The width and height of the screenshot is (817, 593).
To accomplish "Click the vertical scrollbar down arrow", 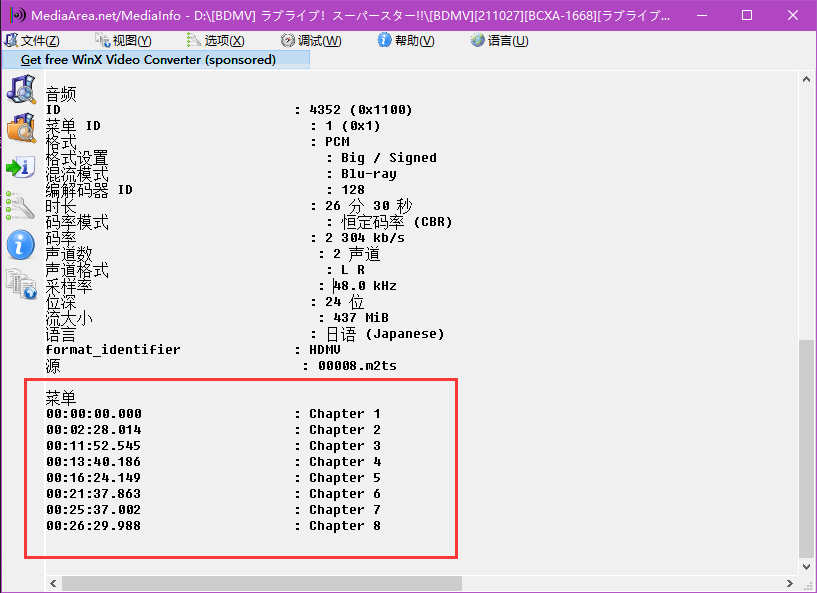I will (806, 567).
